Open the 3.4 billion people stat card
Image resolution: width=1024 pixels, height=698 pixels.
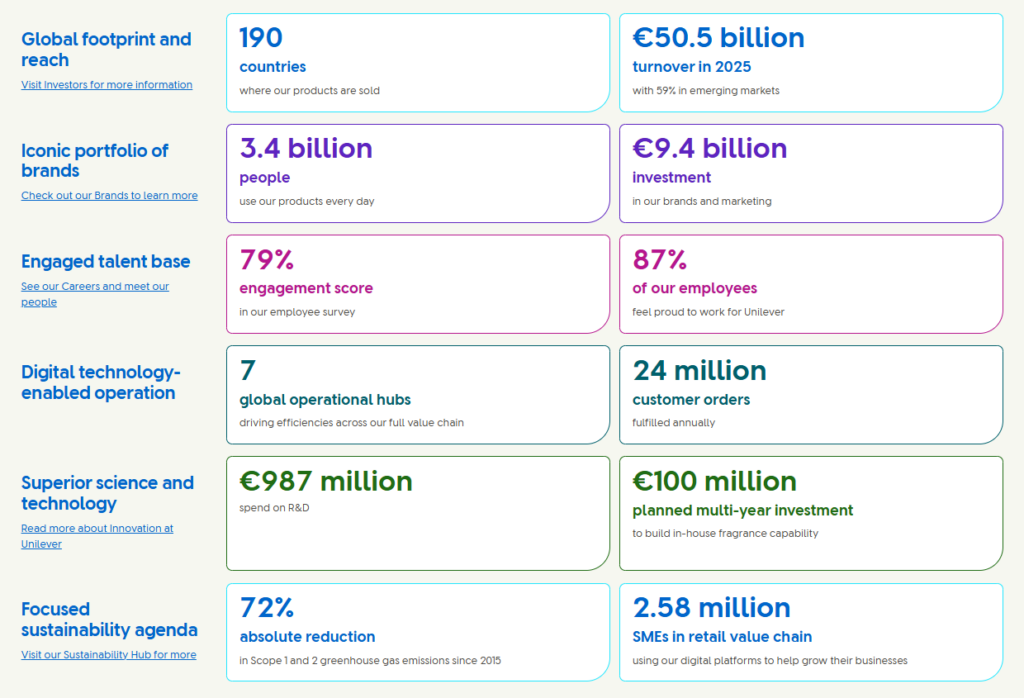(x=418, y=172)
